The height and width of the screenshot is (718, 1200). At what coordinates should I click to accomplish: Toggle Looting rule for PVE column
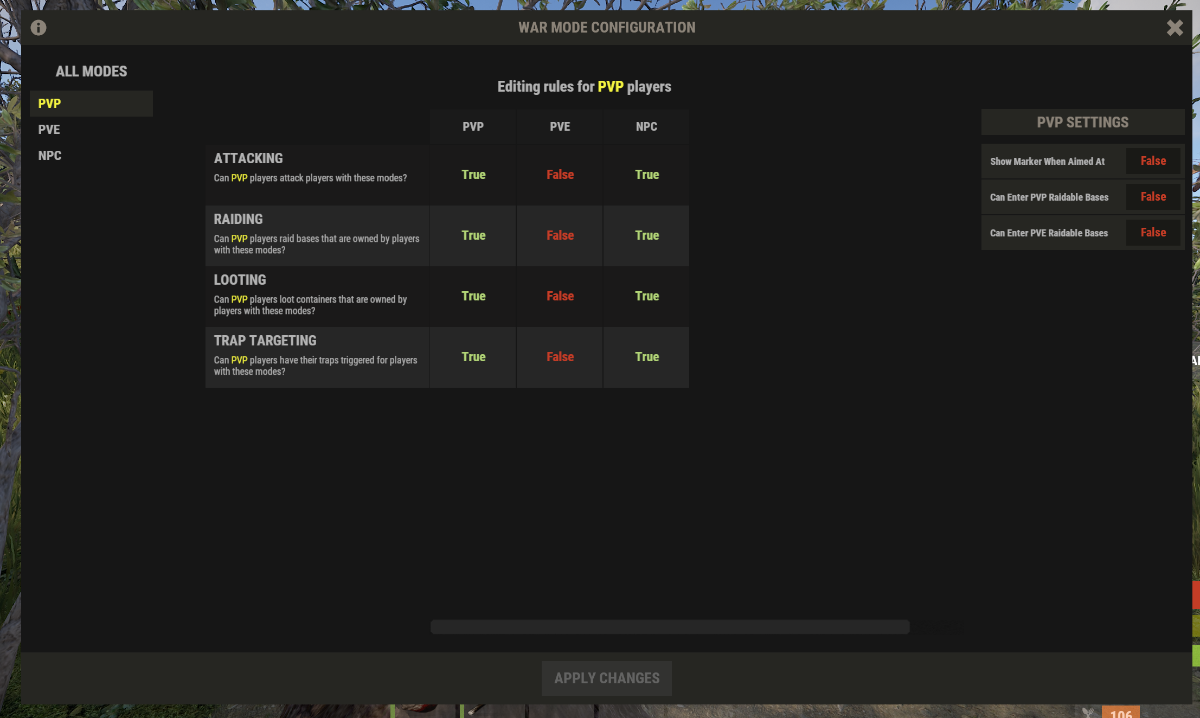point(560,296)
